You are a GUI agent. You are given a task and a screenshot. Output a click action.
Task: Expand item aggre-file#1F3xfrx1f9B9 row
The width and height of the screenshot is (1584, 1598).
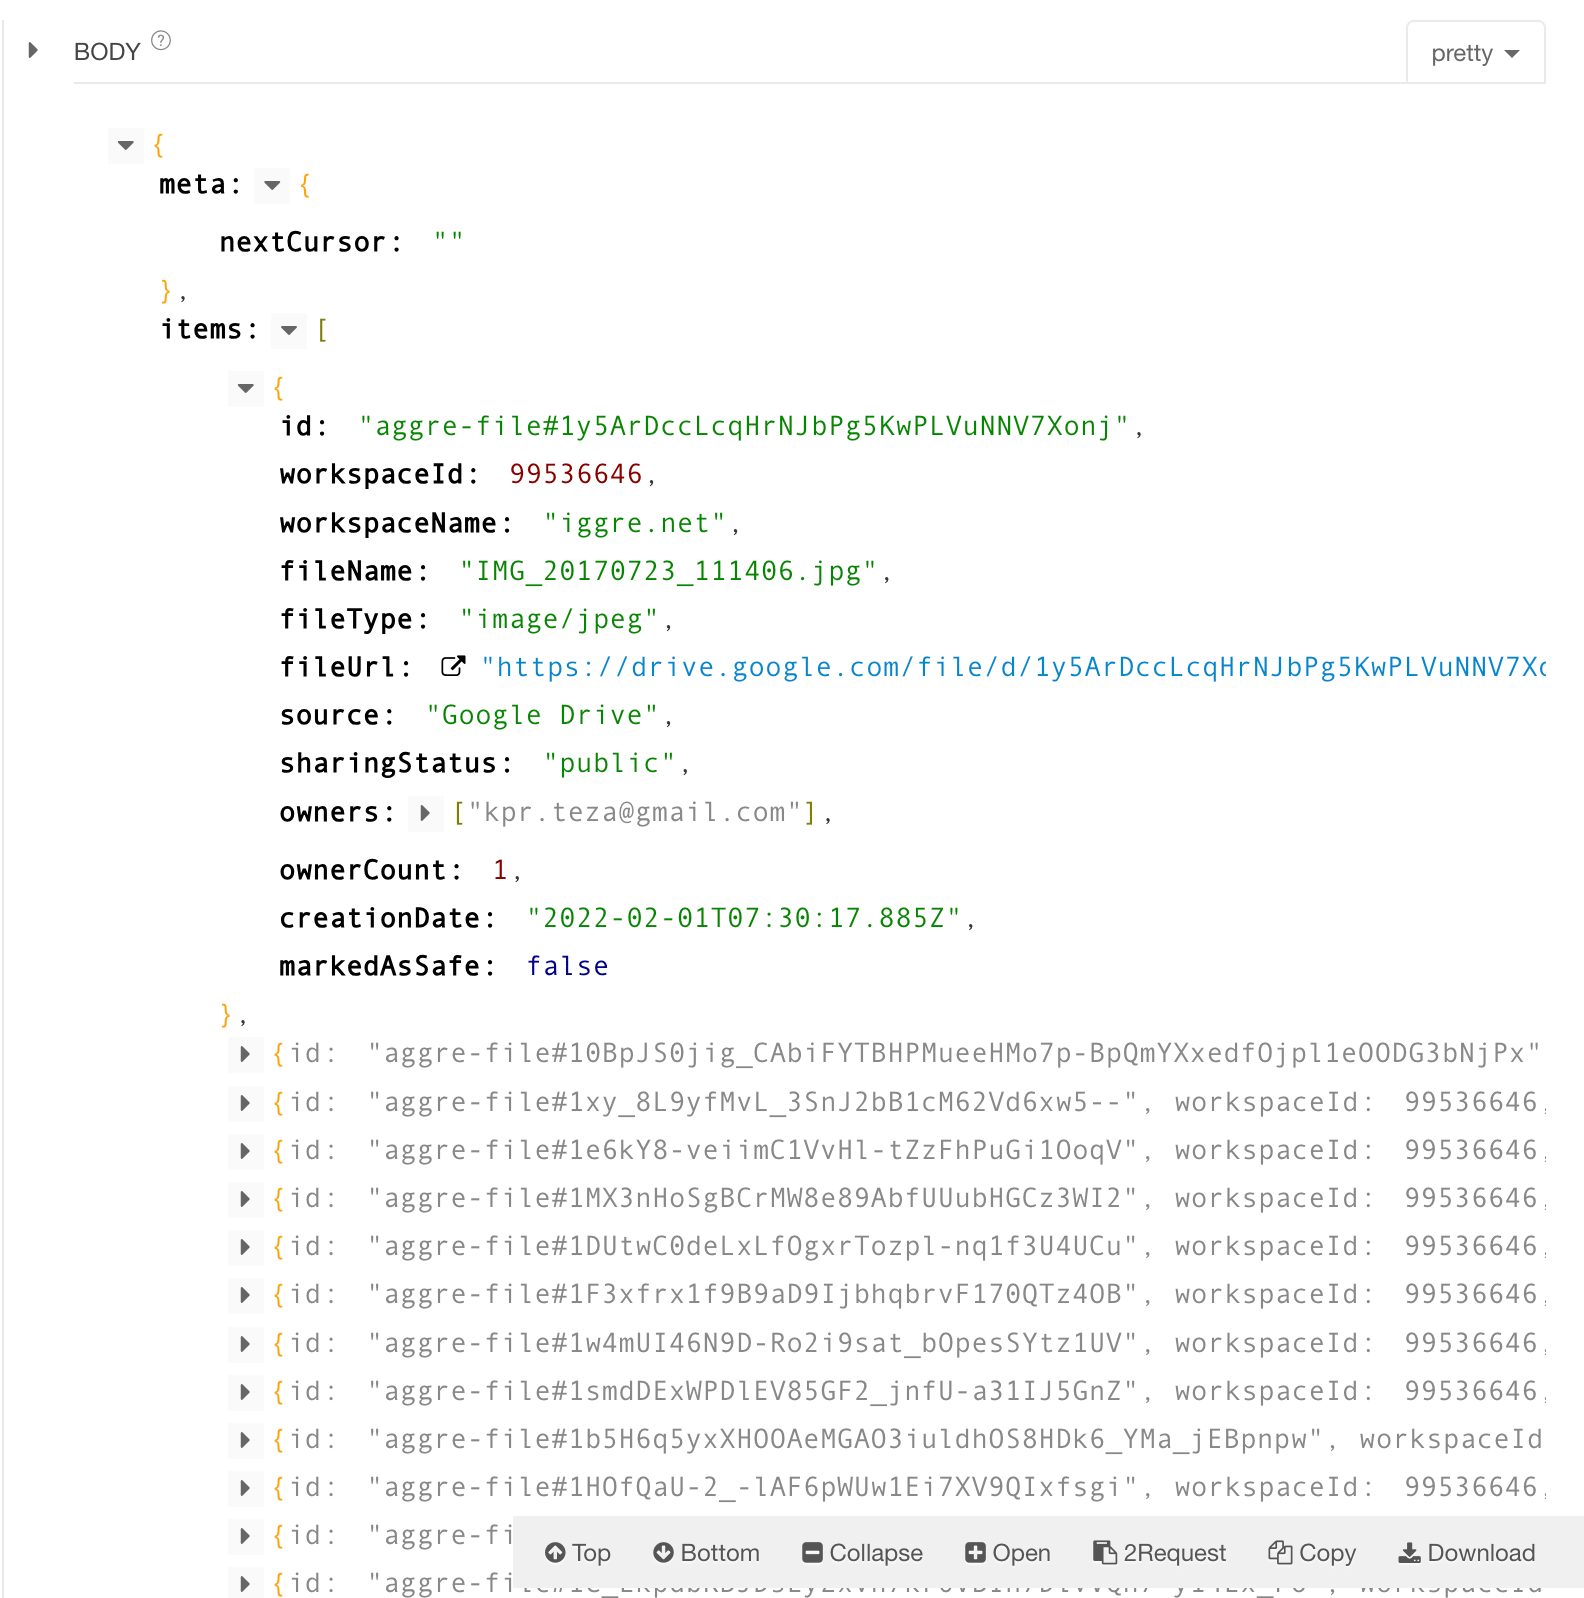coord(245,1295)
